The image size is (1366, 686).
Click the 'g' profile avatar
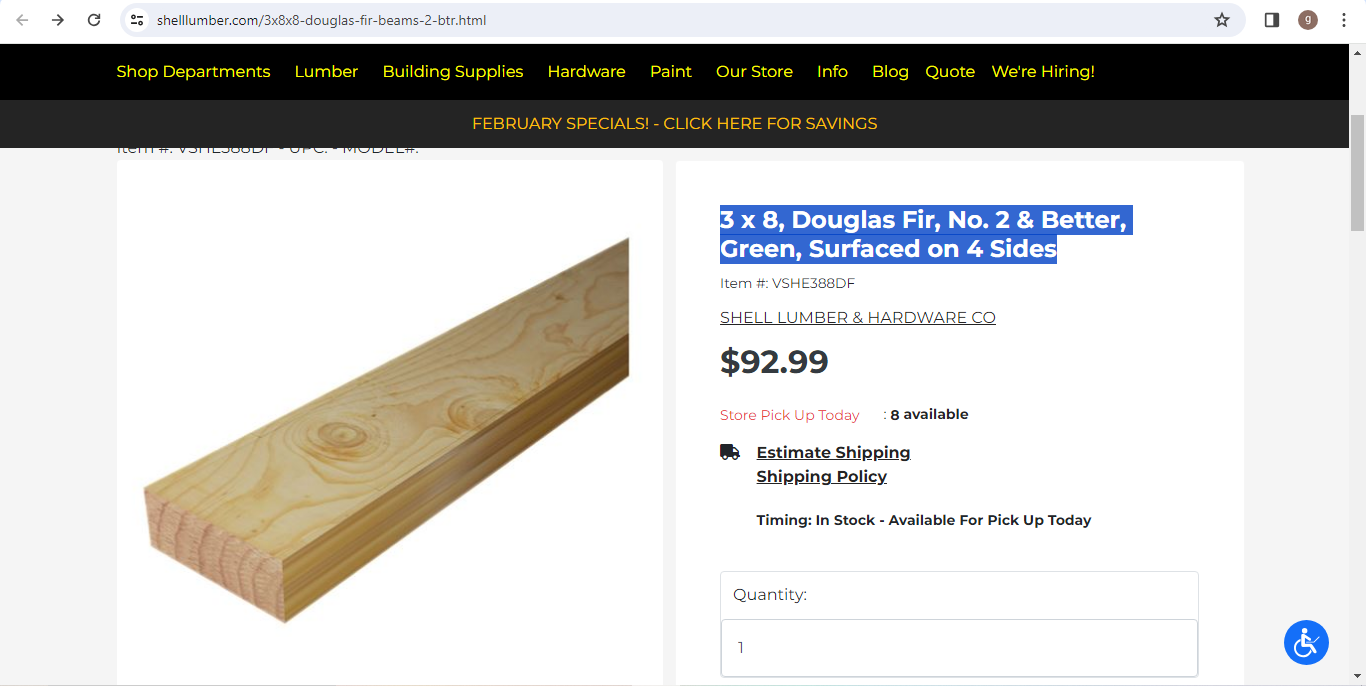tap(1307, 20)
